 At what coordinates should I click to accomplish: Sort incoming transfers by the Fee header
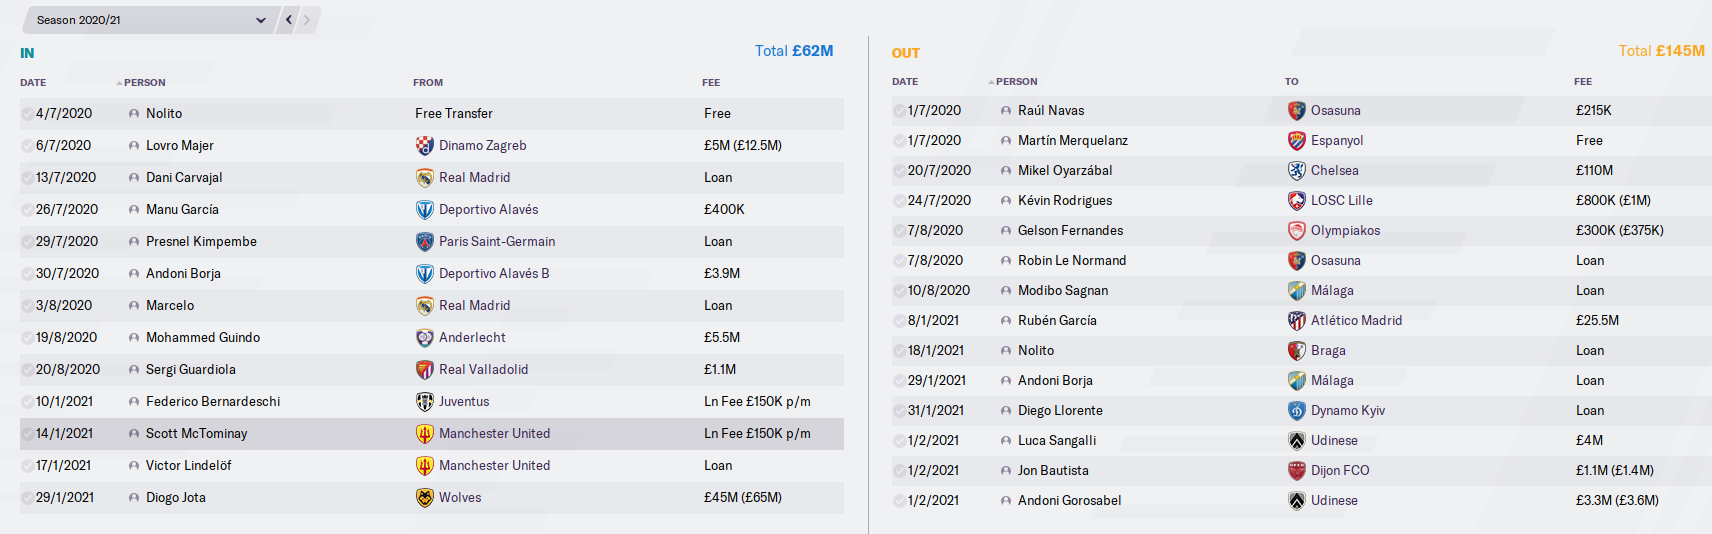pos(711,83)
